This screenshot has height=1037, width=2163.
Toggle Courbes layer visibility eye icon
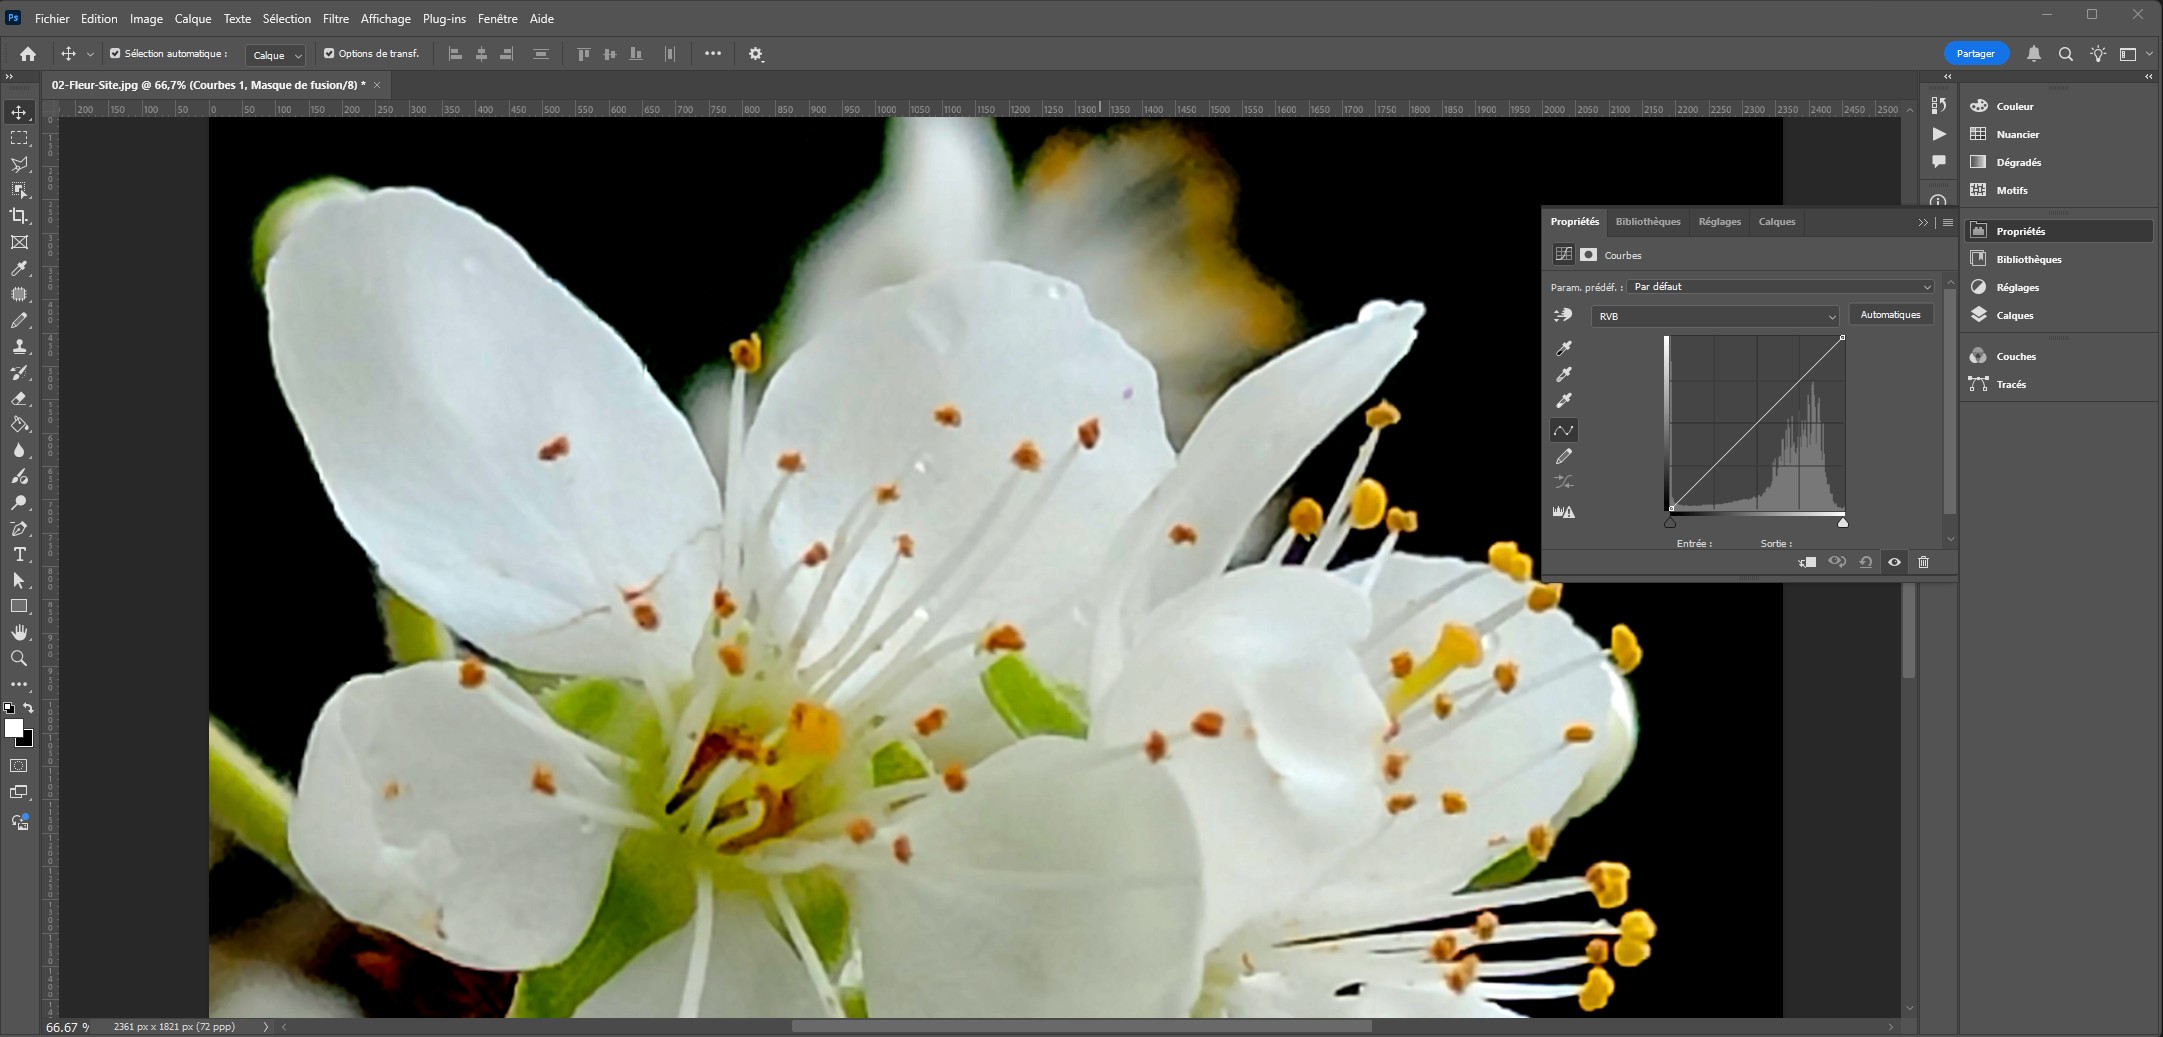click(1894, 562)
